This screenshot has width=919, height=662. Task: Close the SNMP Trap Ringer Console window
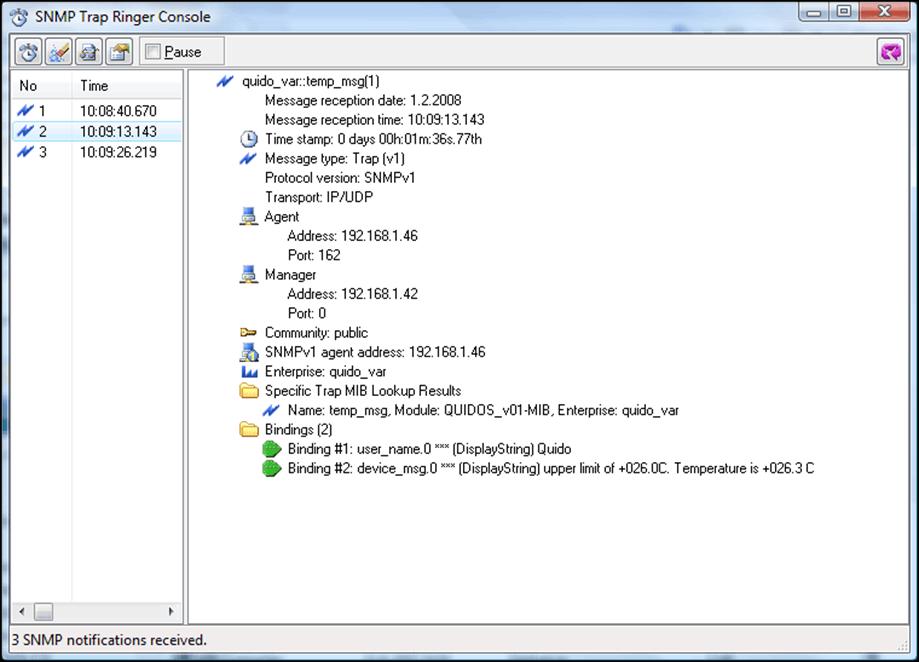884,12
